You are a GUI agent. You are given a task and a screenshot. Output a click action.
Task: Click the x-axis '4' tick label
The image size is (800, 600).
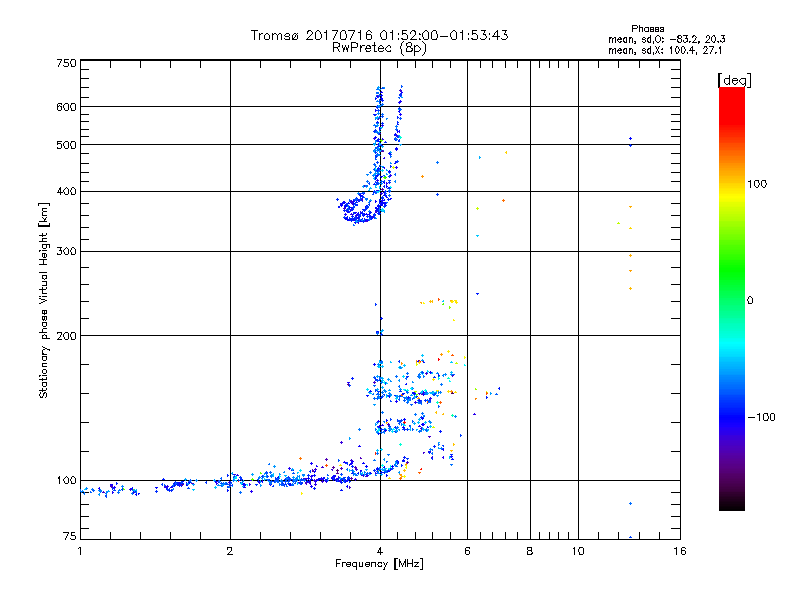380,551
